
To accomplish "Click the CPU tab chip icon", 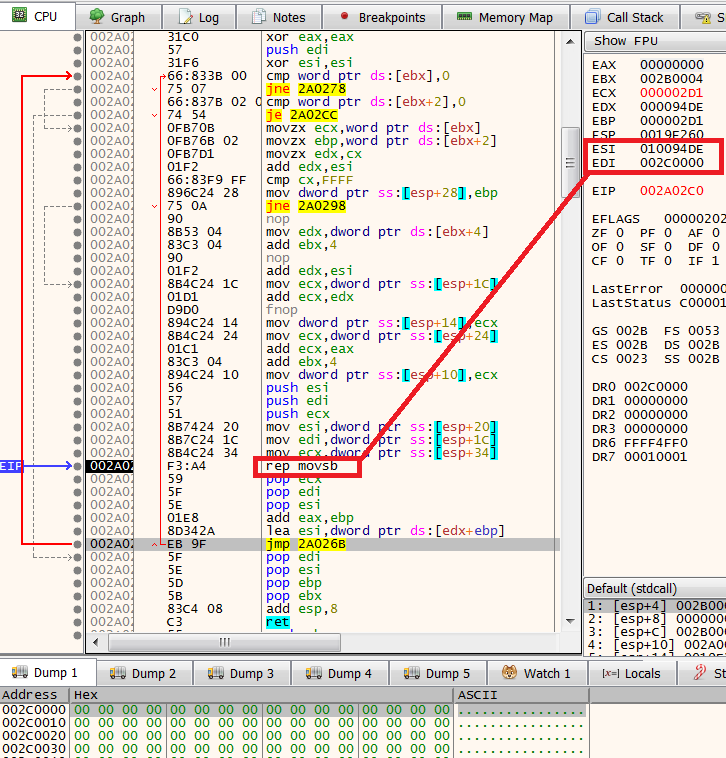I will coord(19,15).
